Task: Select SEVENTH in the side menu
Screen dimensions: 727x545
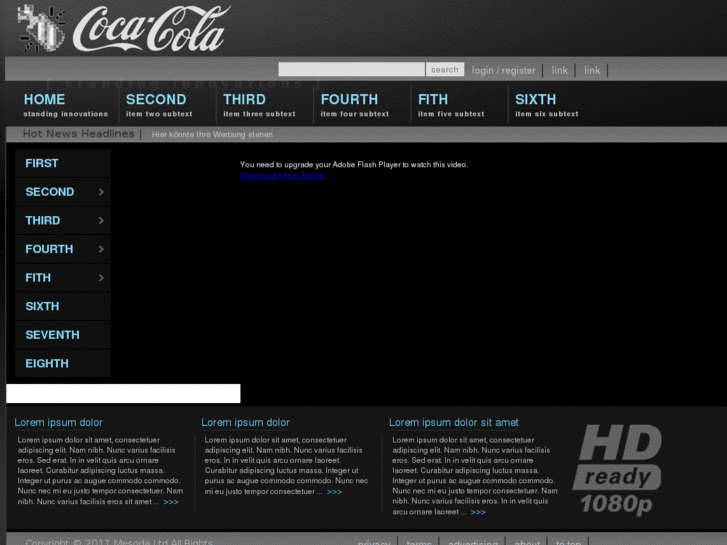Action: click(x=63, y=335)
